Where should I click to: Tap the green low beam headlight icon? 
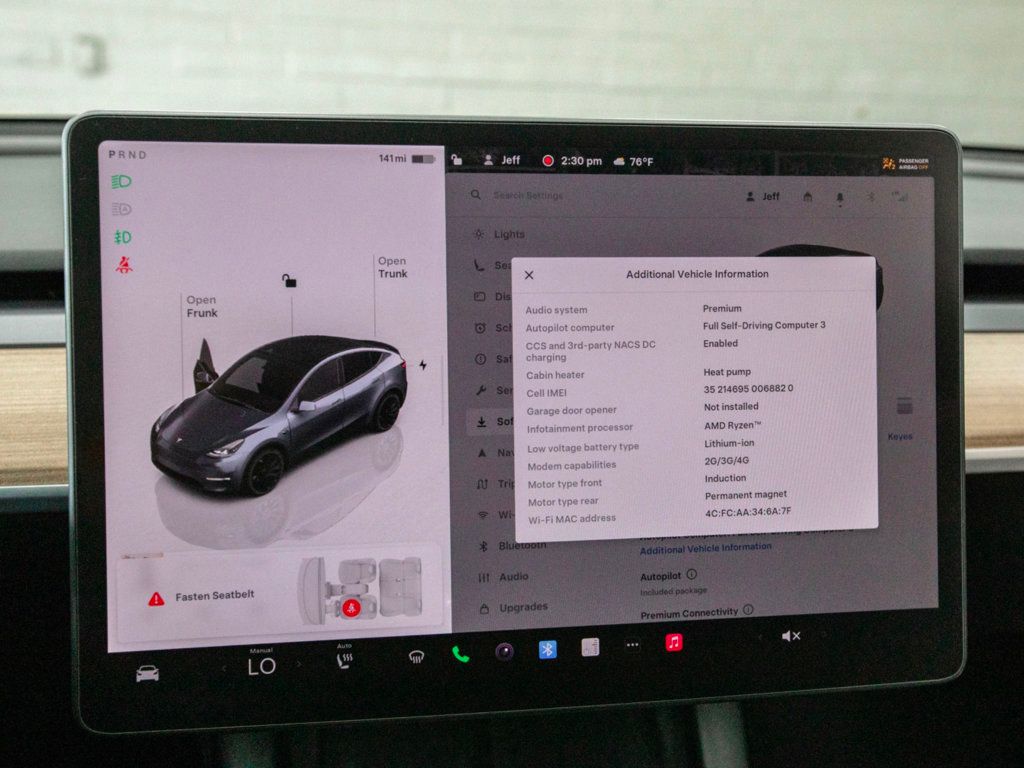pos(121,182)
